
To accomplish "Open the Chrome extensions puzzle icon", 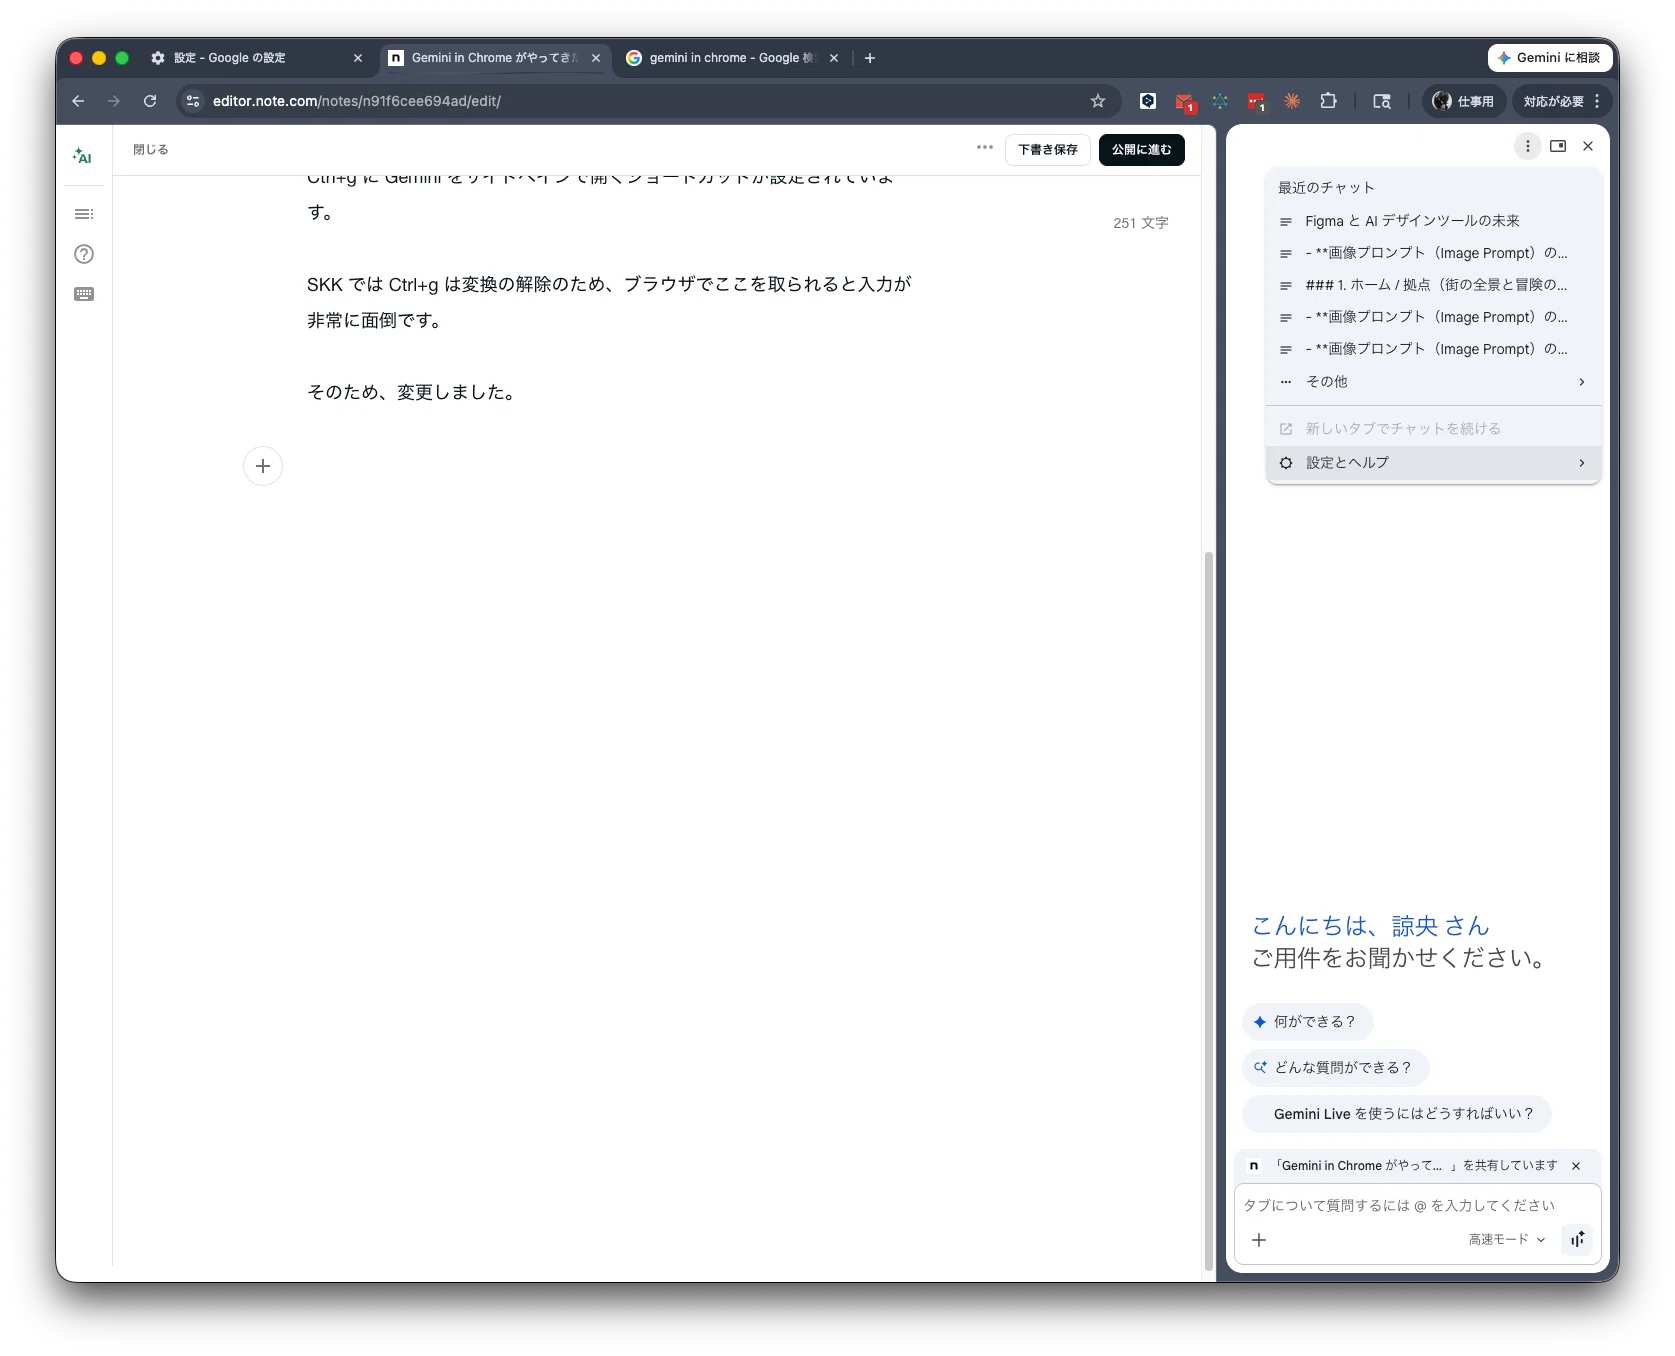I will coord(1328,101).
